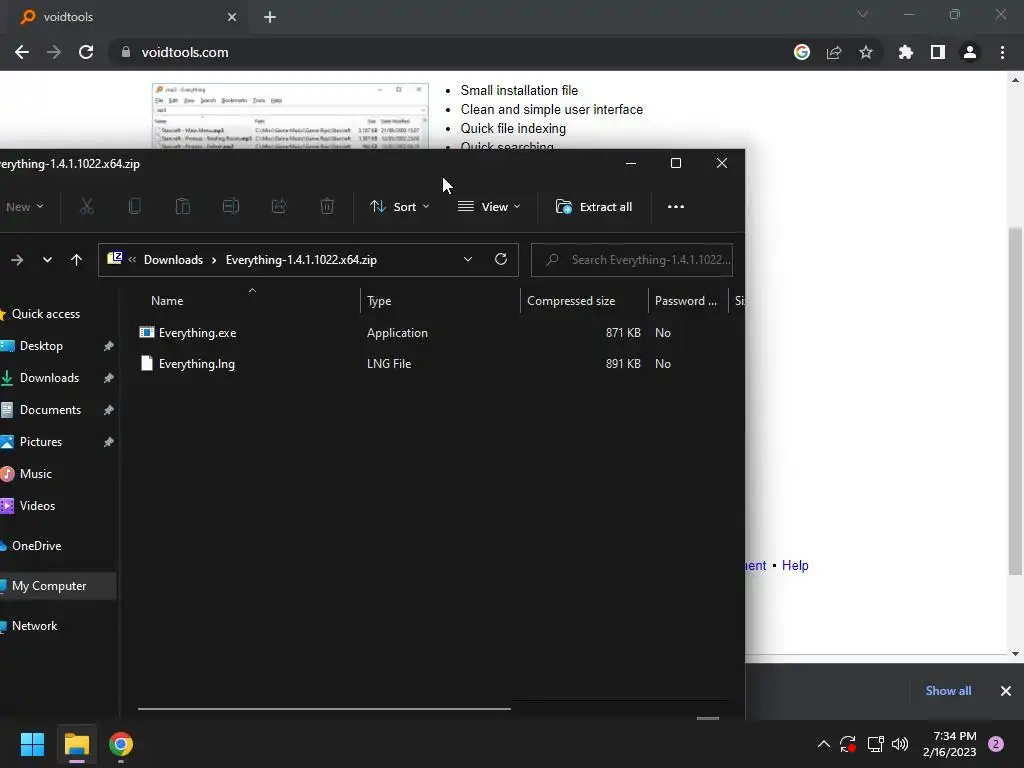Screen dimensions: 1024x768
Task: Select Music in navigation pane
Action: pos(35,474)
